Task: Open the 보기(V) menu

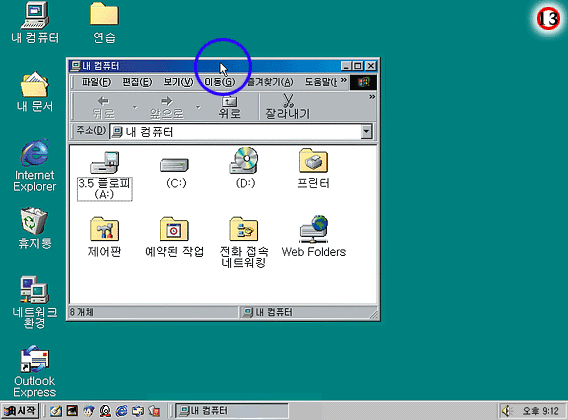Action: point(178,82)
